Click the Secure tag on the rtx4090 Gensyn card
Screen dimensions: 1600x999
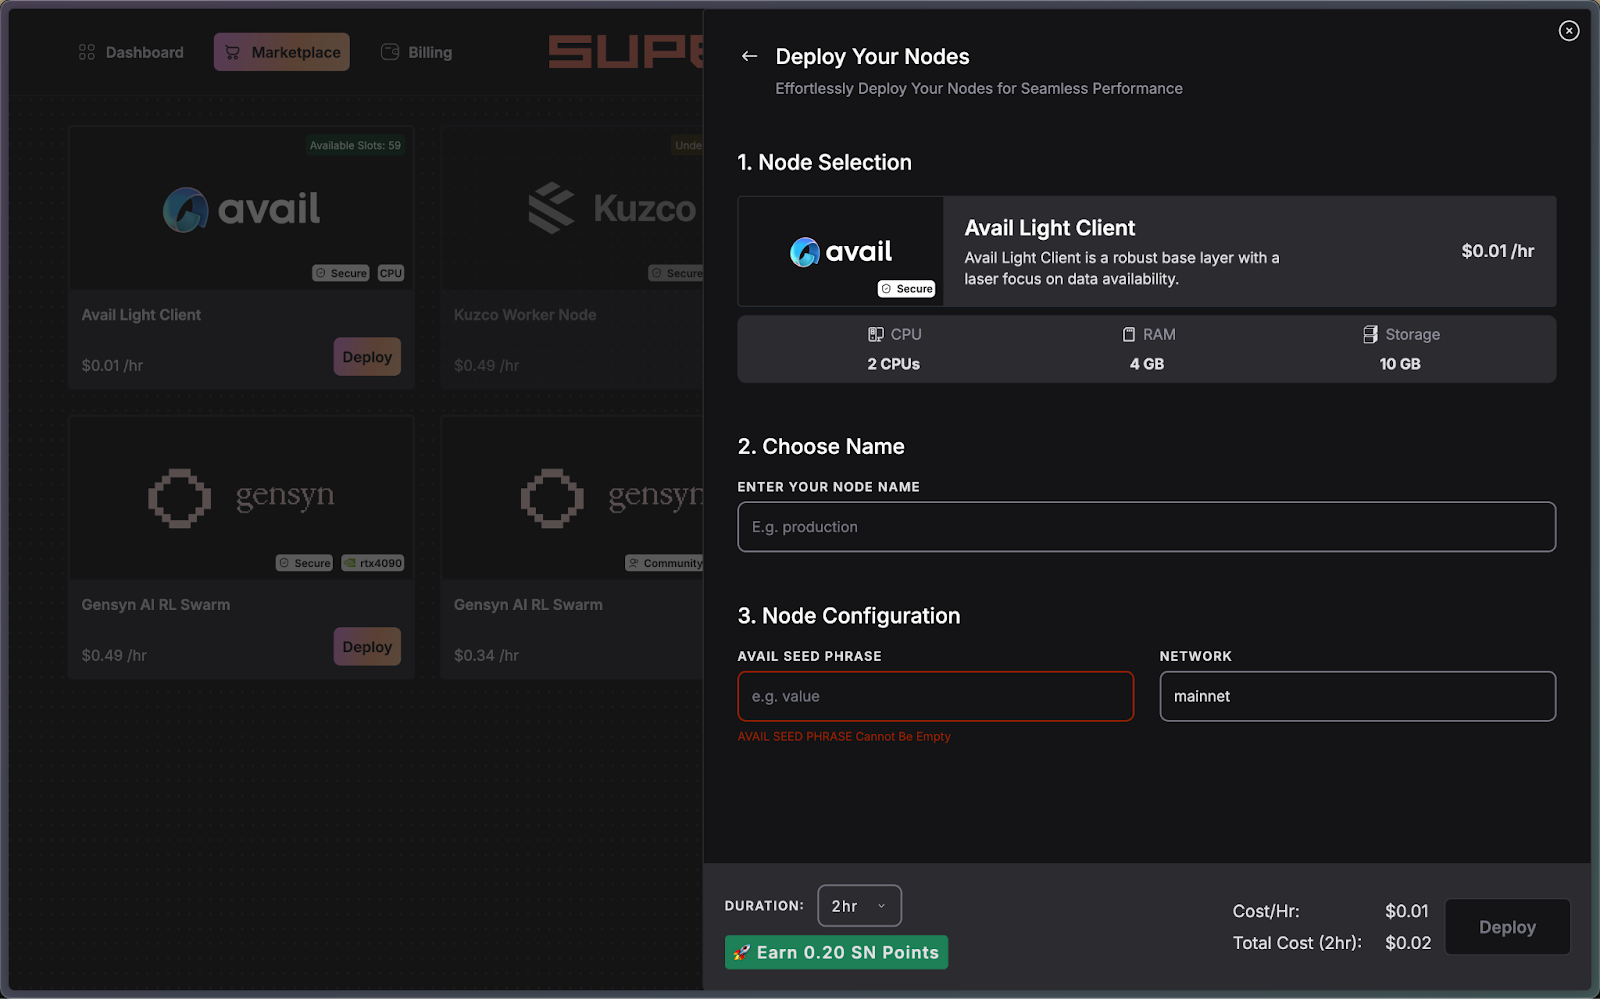[304, 563]
